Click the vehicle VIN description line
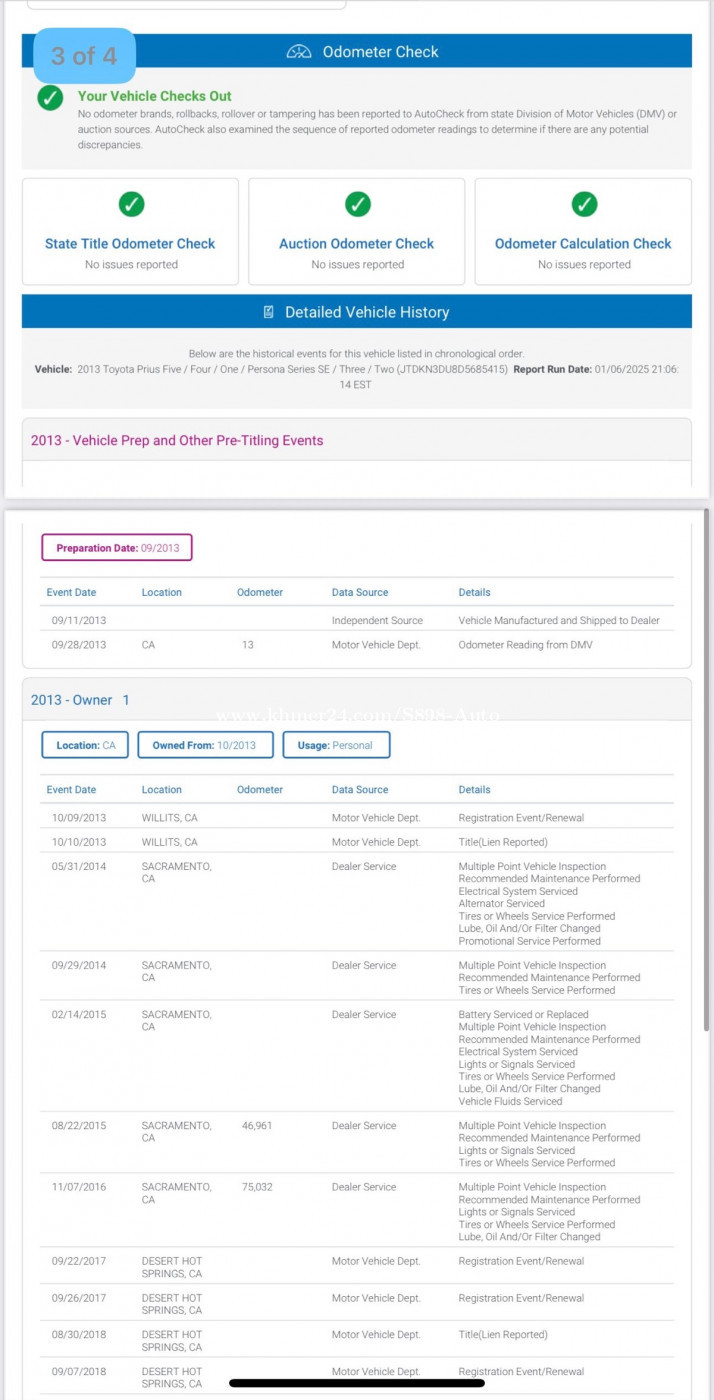 (x=271, y=369)
